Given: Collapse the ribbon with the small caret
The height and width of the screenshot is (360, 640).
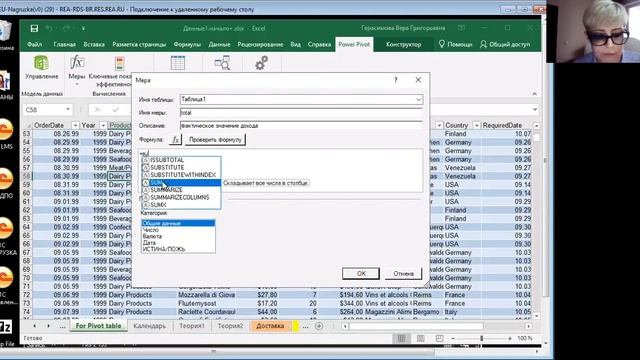Looking at the screenshot, I should (x=534, y=94).
